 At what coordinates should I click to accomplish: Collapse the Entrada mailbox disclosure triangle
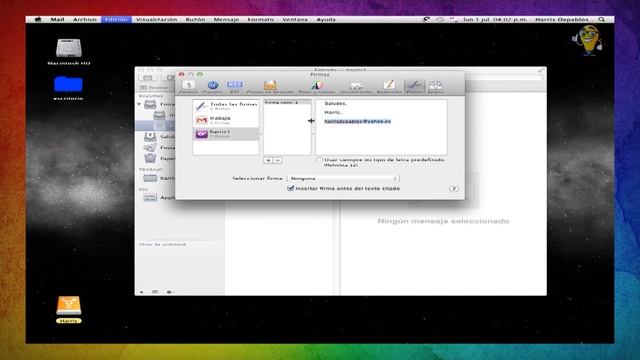tap(139, 104)
